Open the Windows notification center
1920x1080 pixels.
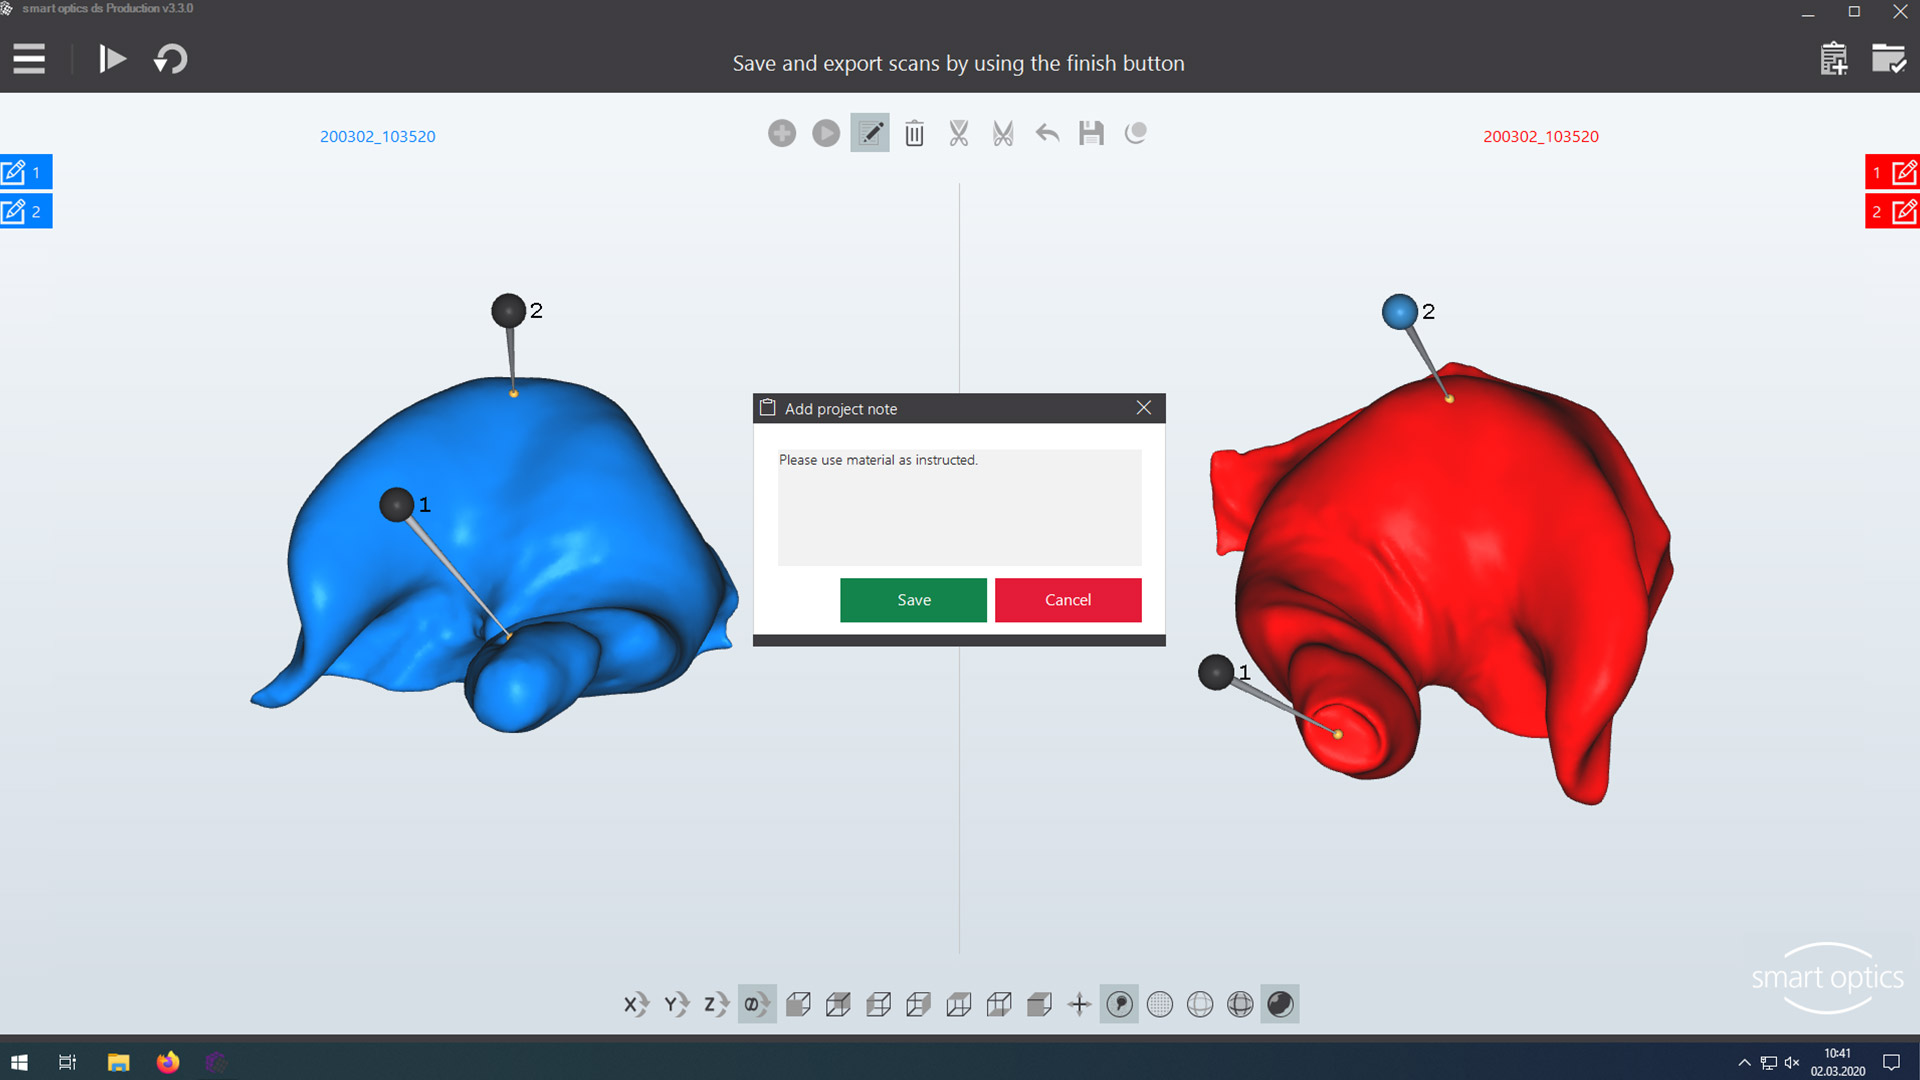tap(1891, 1062)
